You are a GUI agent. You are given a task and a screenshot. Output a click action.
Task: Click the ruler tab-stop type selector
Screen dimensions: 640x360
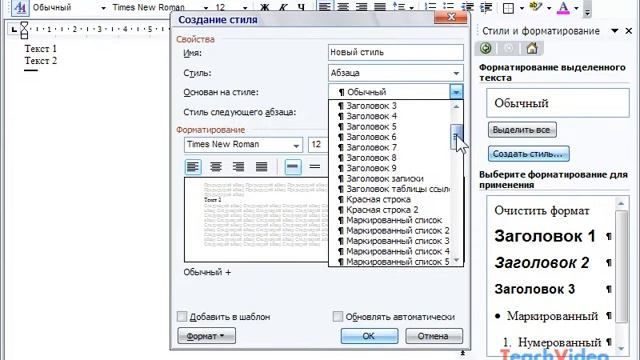click(14, 29)
